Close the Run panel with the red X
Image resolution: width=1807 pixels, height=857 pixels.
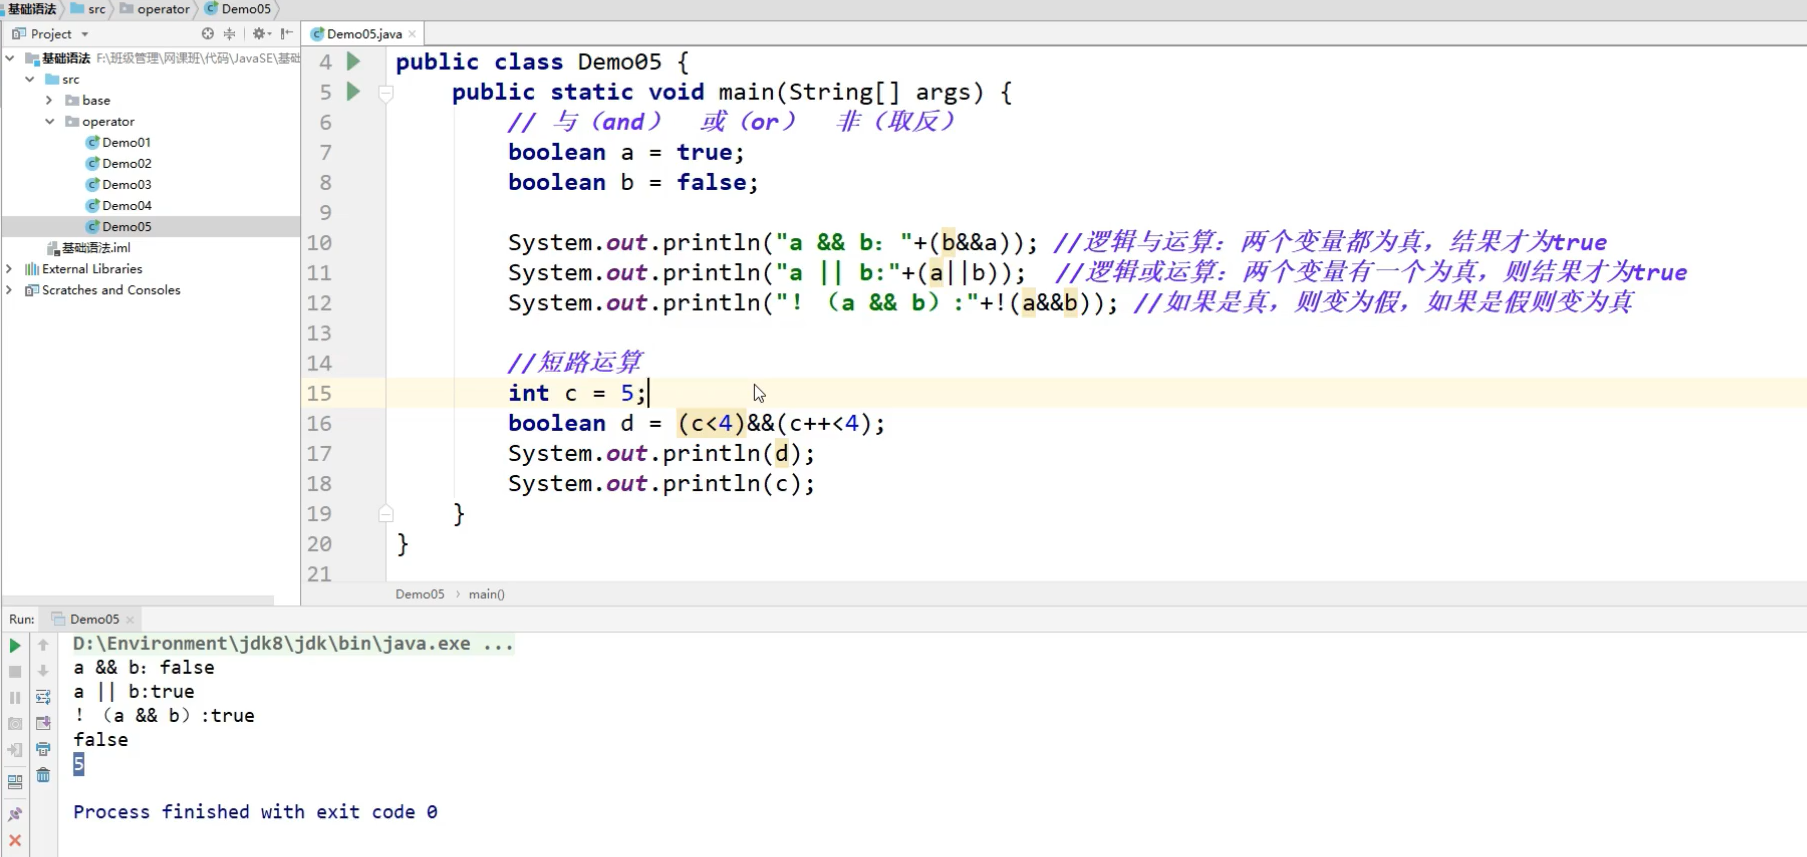(x=15, y=840)
